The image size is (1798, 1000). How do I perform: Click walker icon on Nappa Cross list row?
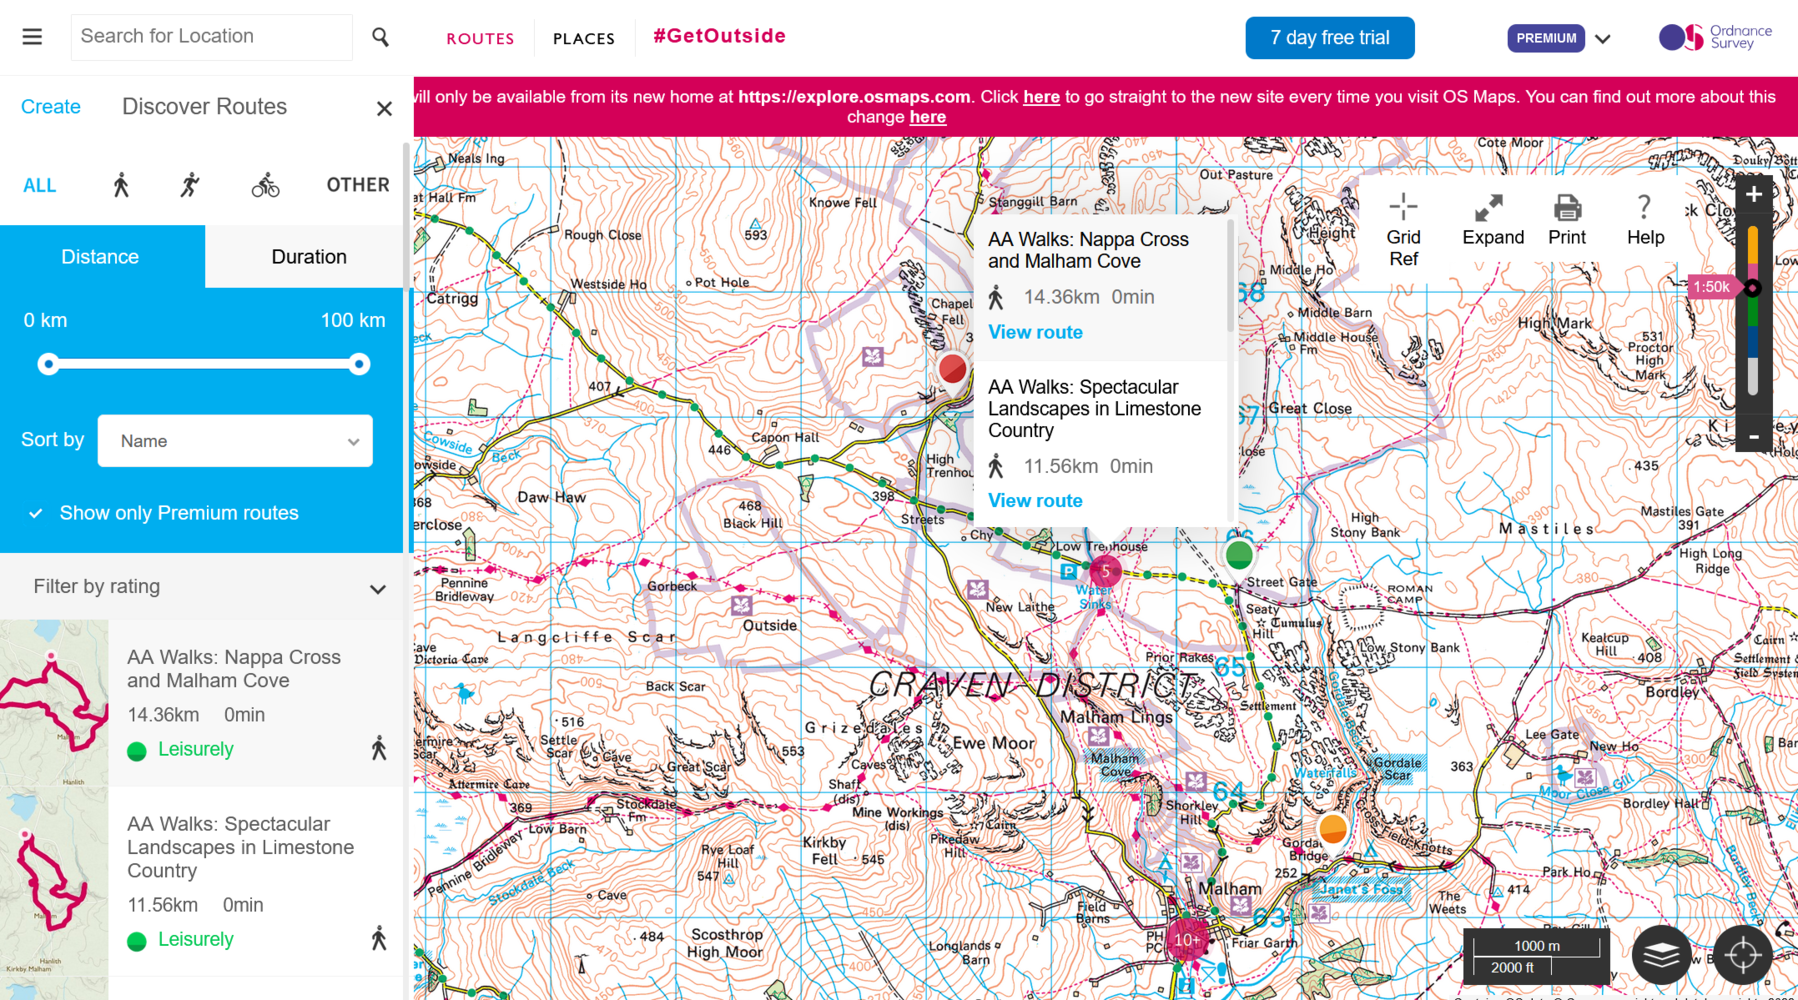378,749
